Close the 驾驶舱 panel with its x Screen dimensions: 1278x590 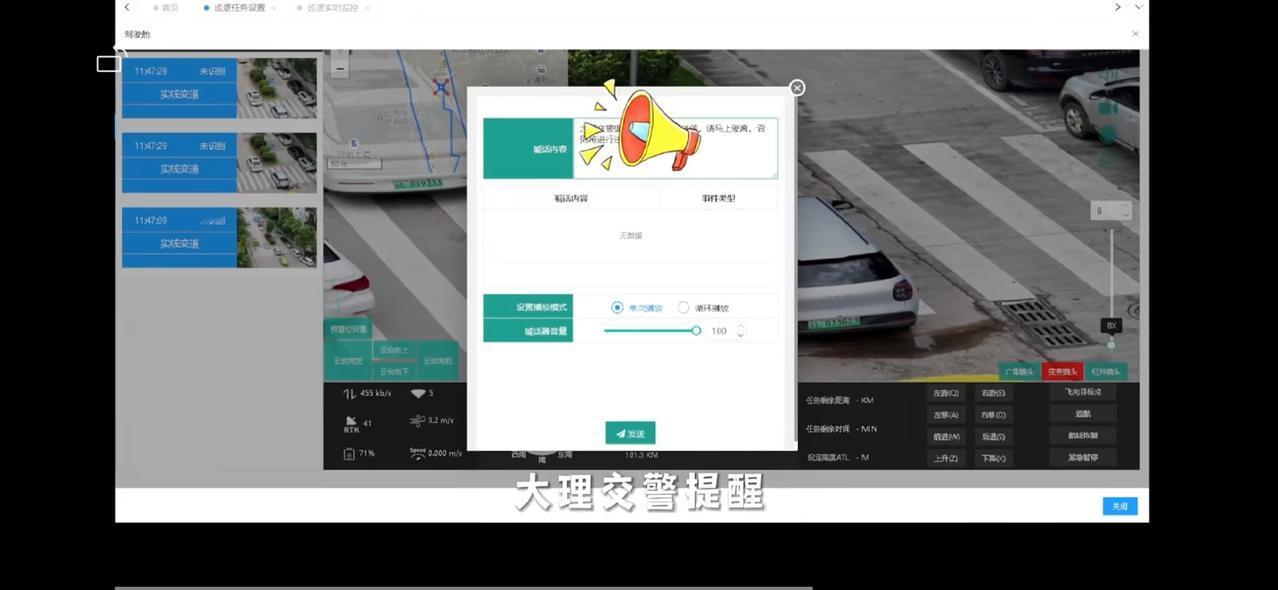tap(1135, 34)
